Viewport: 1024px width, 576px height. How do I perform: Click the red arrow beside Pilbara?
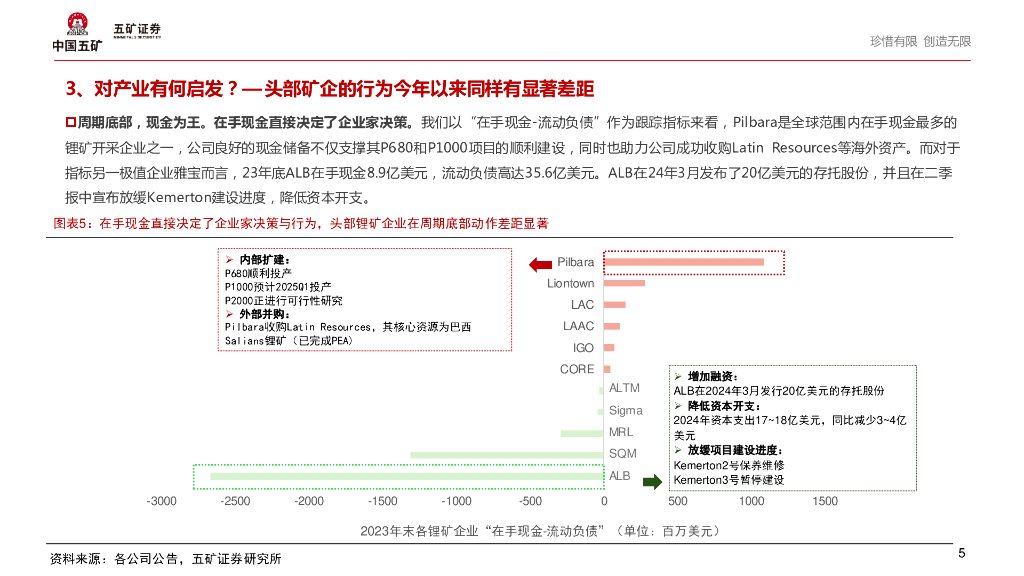(x=541, y=264)
